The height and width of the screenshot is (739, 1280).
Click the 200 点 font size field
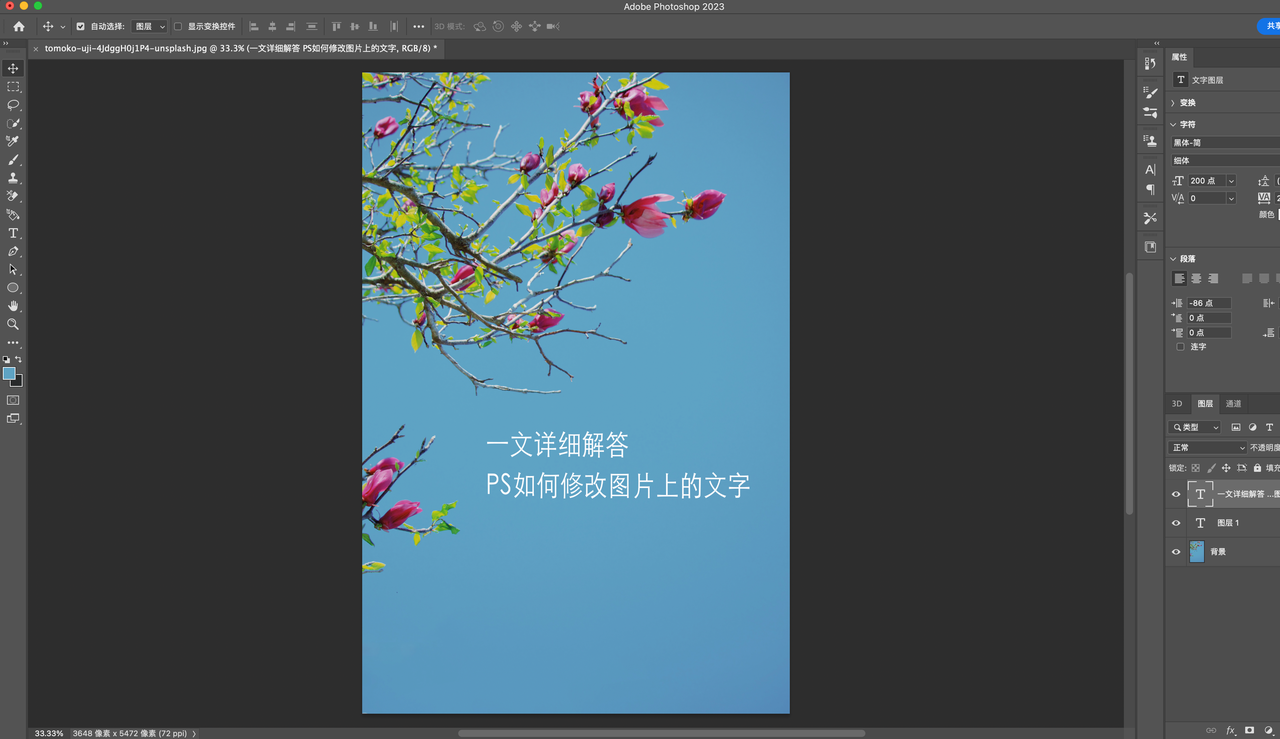[1206, 181]
